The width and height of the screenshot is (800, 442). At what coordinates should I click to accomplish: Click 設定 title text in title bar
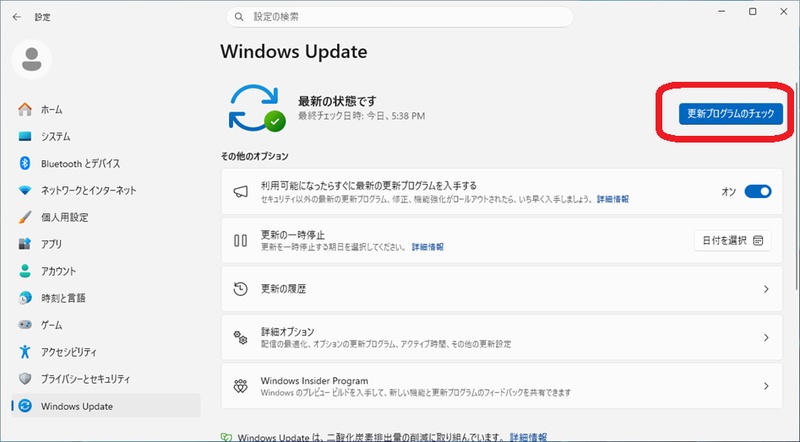click(42, 17)
